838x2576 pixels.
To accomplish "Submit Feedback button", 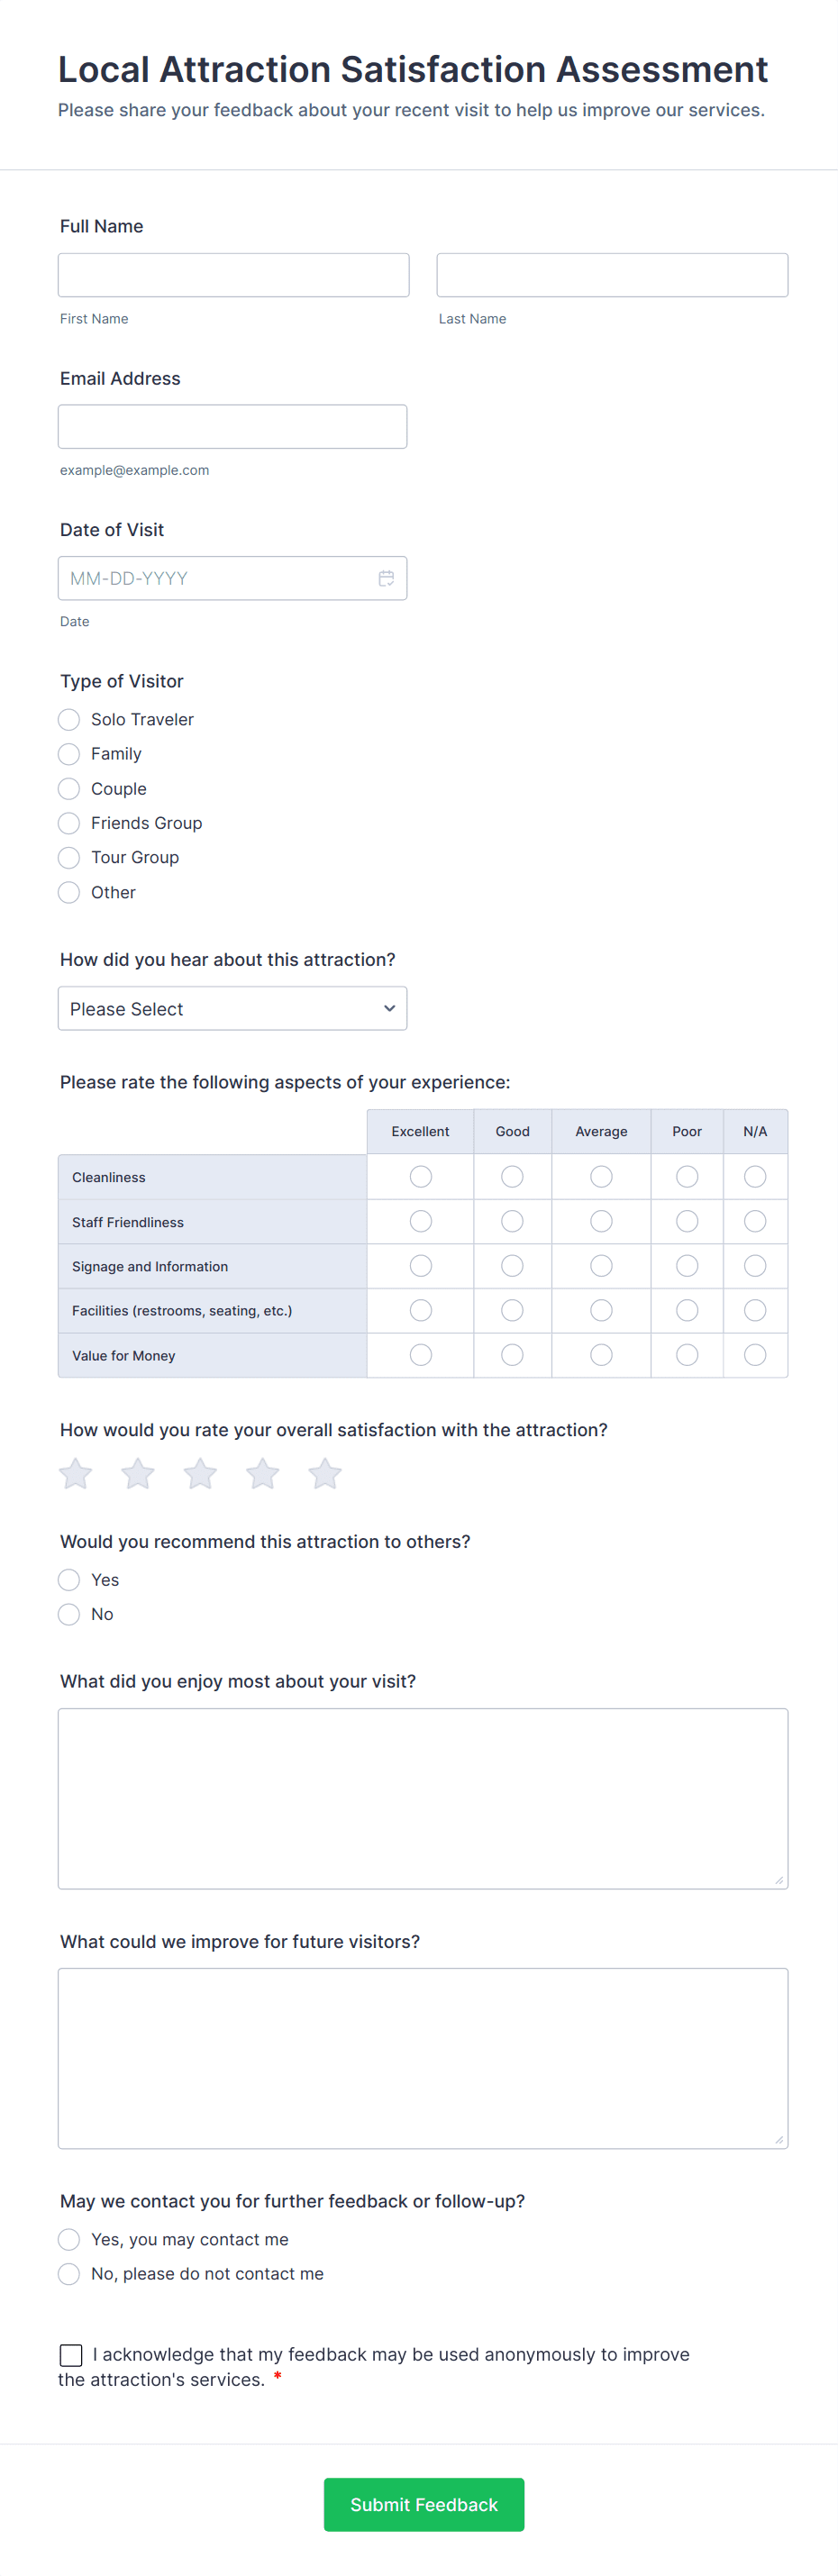I will pos(424,2504).
